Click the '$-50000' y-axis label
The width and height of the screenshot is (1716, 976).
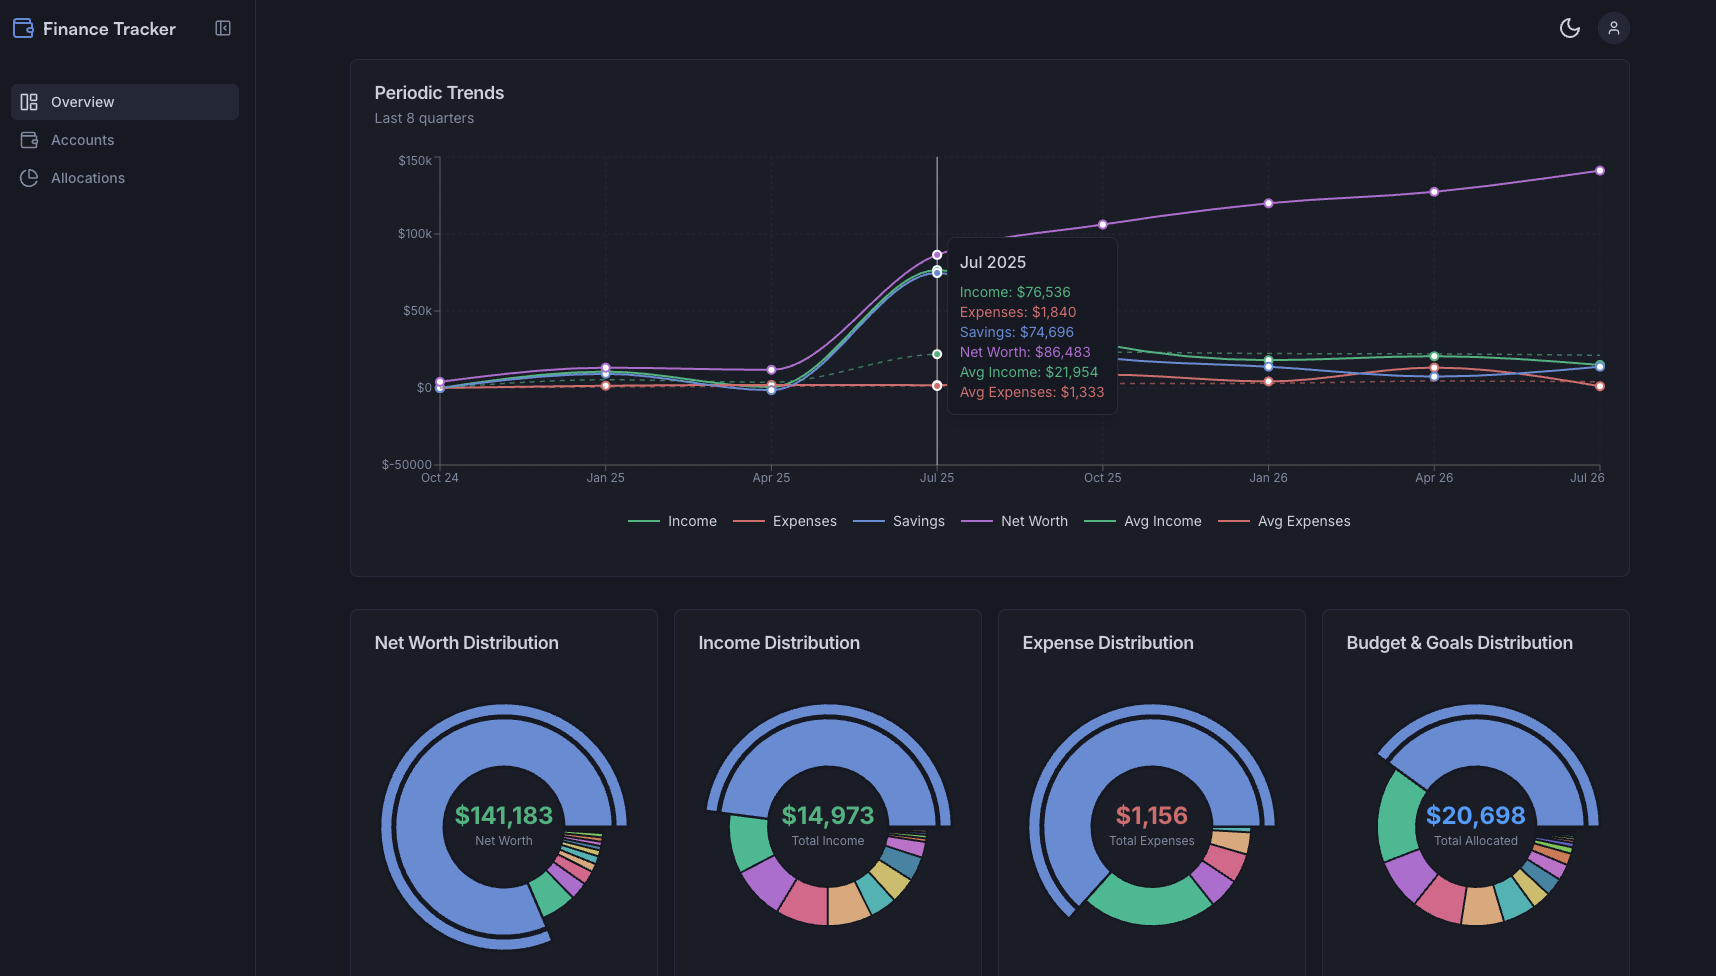pyautogui.click(x=407, y=465)
